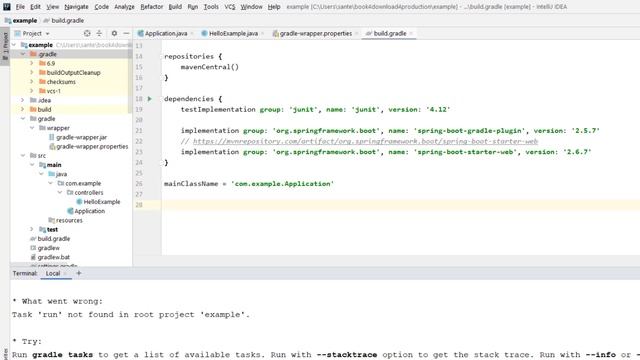
Task: Open the Window menu
Action: click(x=251, y=7)
